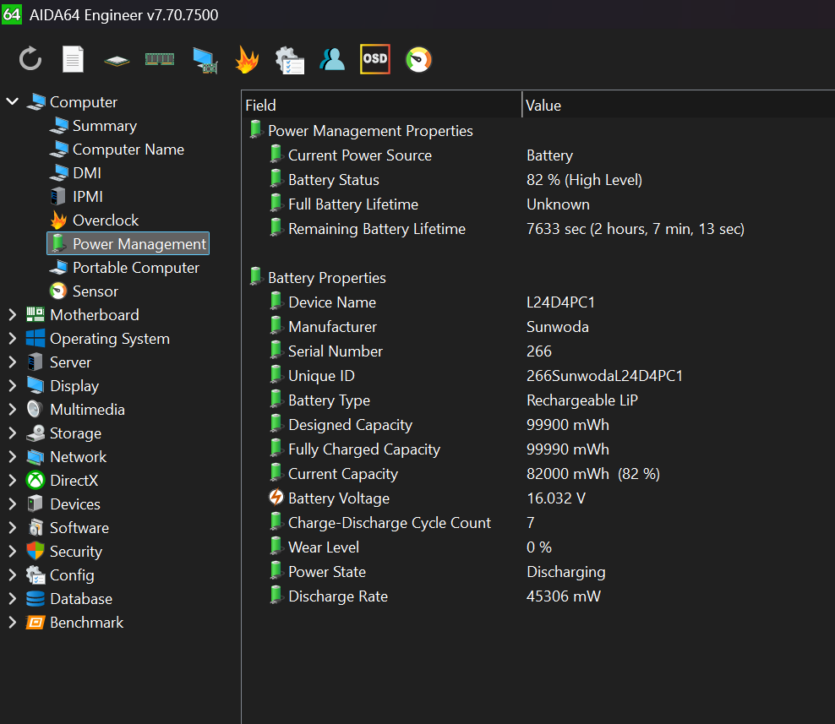Expand the Multimedia tree node
The image size is (835, 724).
coord(12,409)
